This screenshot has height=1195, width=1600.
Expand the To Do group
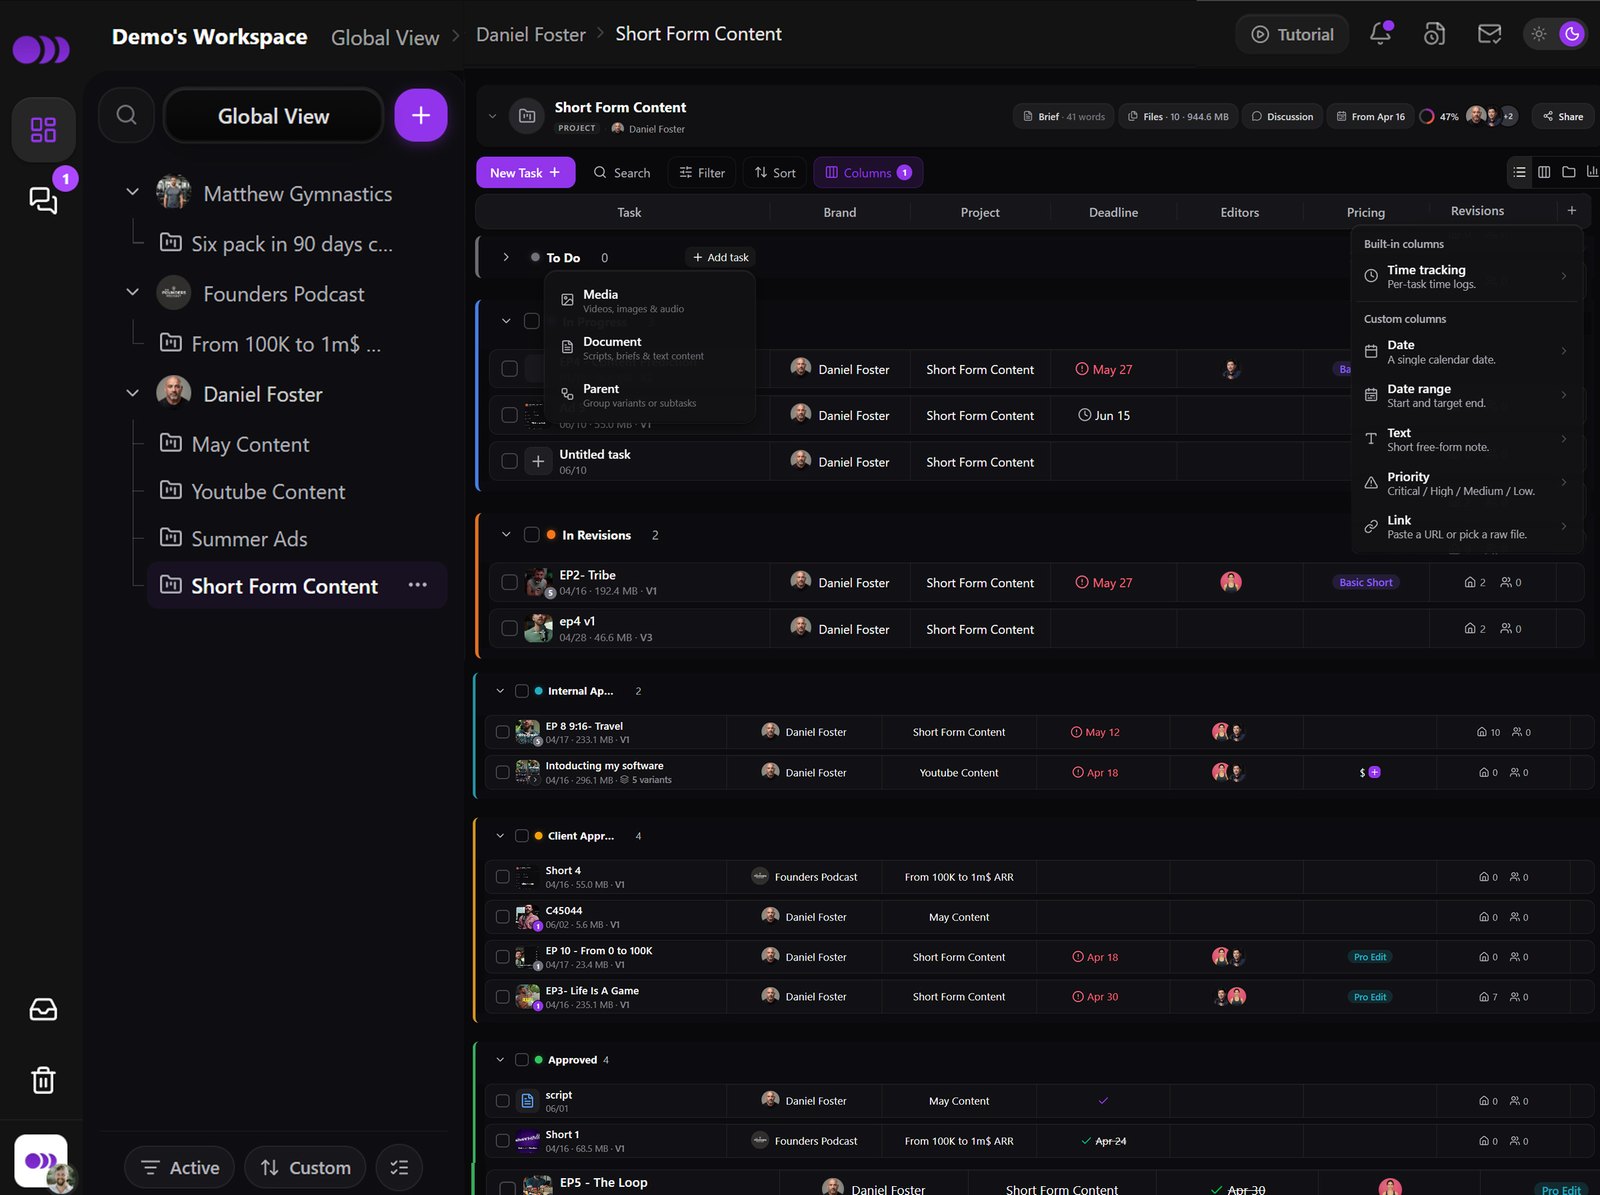[x=506, y=257]
